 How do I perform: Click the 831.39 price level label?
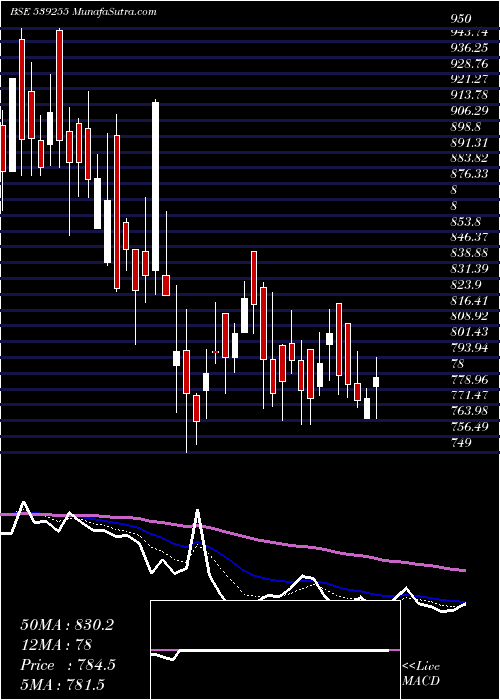470,269
